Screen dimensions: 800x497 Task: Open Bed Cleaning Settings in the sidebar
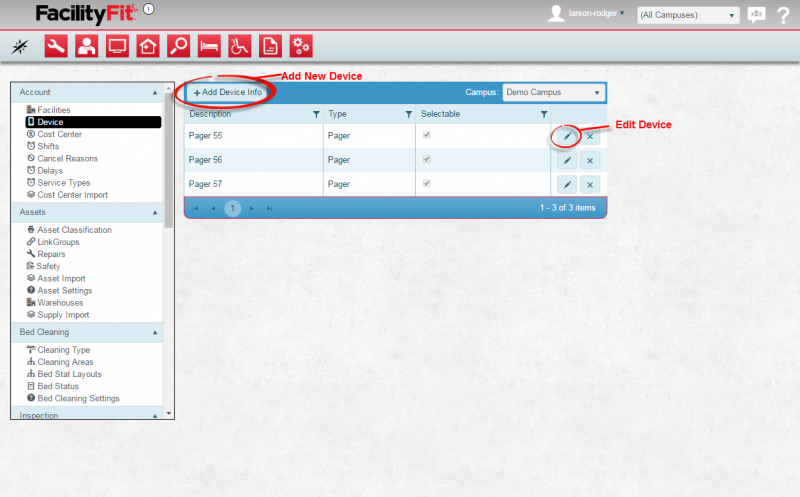click(x=73, y=399)
